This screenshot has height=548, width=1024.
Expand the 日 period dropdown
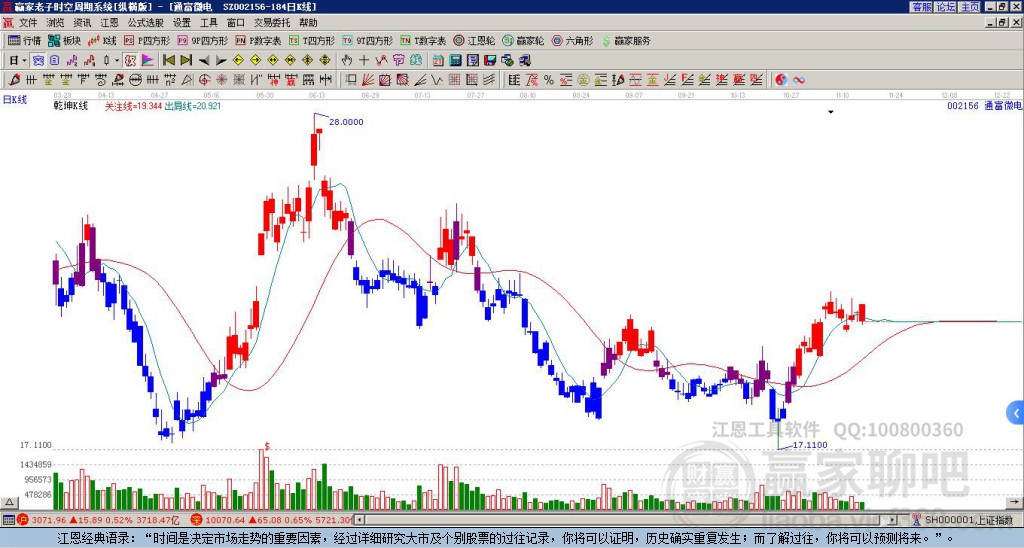pos(24,61)
